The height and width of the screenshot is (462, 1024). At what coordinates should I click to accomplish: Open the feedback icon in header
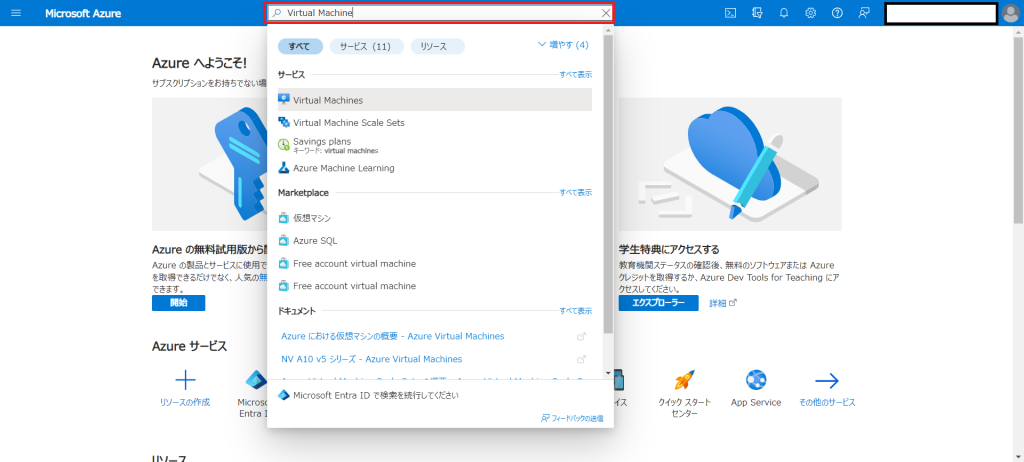click(x=864, y=13)
